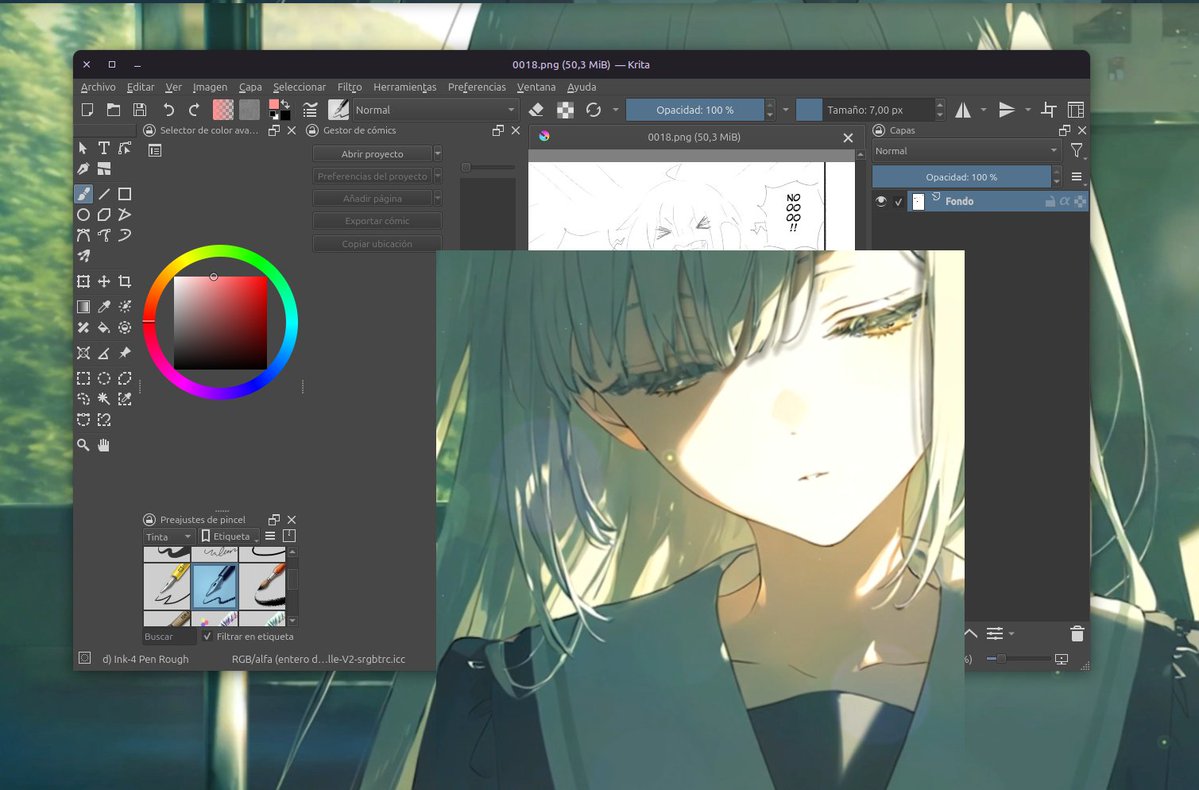The image size is (1199, 790).
Task: Toggle Eraser mode in toolbar
Action: pyautogui.click(x=536, y=109)
